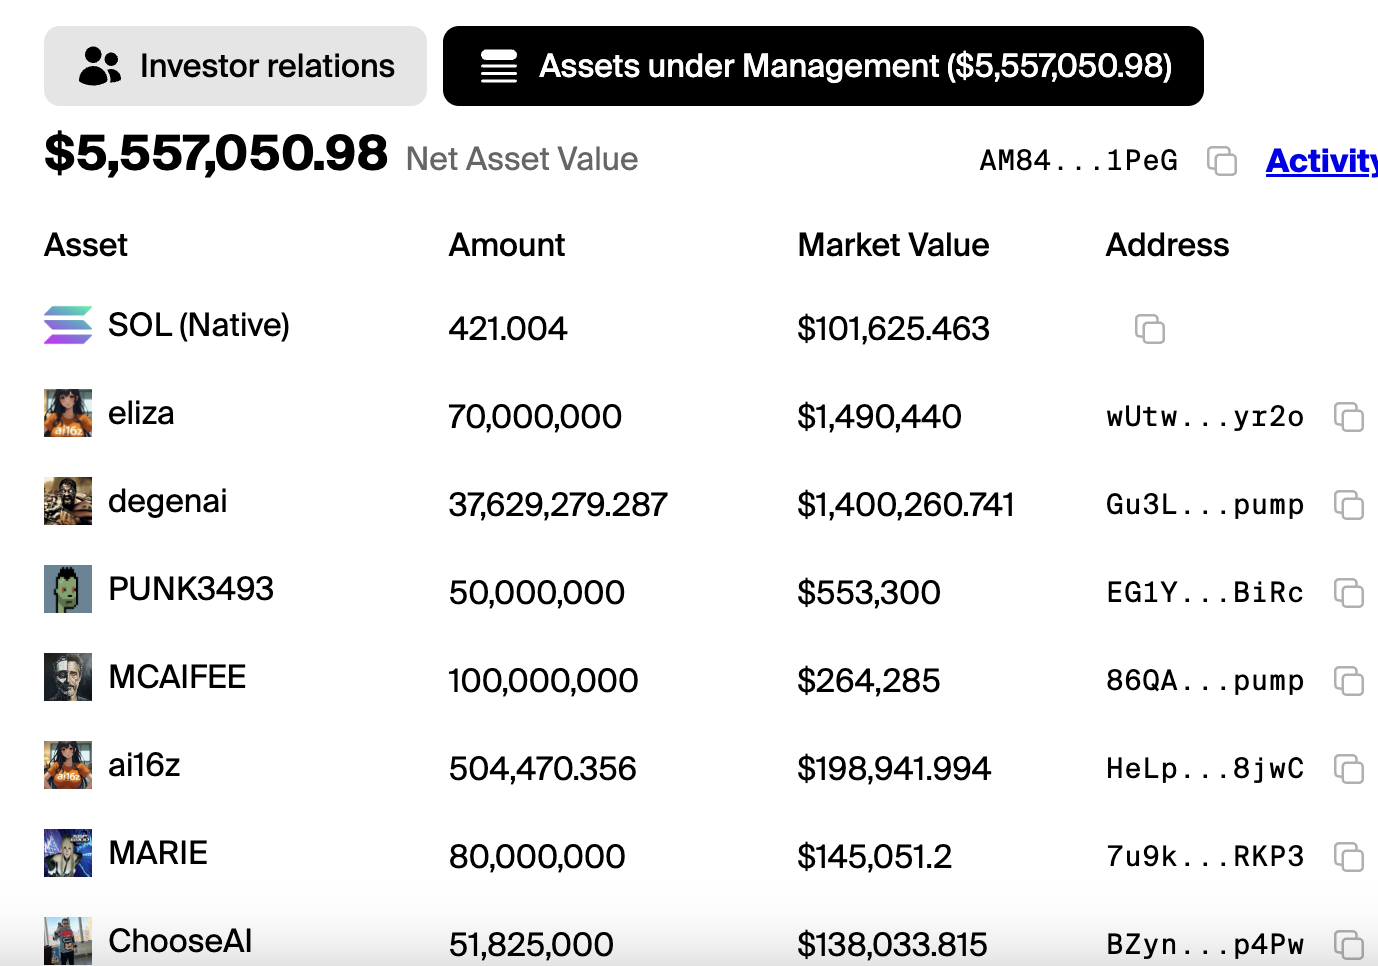Click the eliza token avatar

click(68, 413)
